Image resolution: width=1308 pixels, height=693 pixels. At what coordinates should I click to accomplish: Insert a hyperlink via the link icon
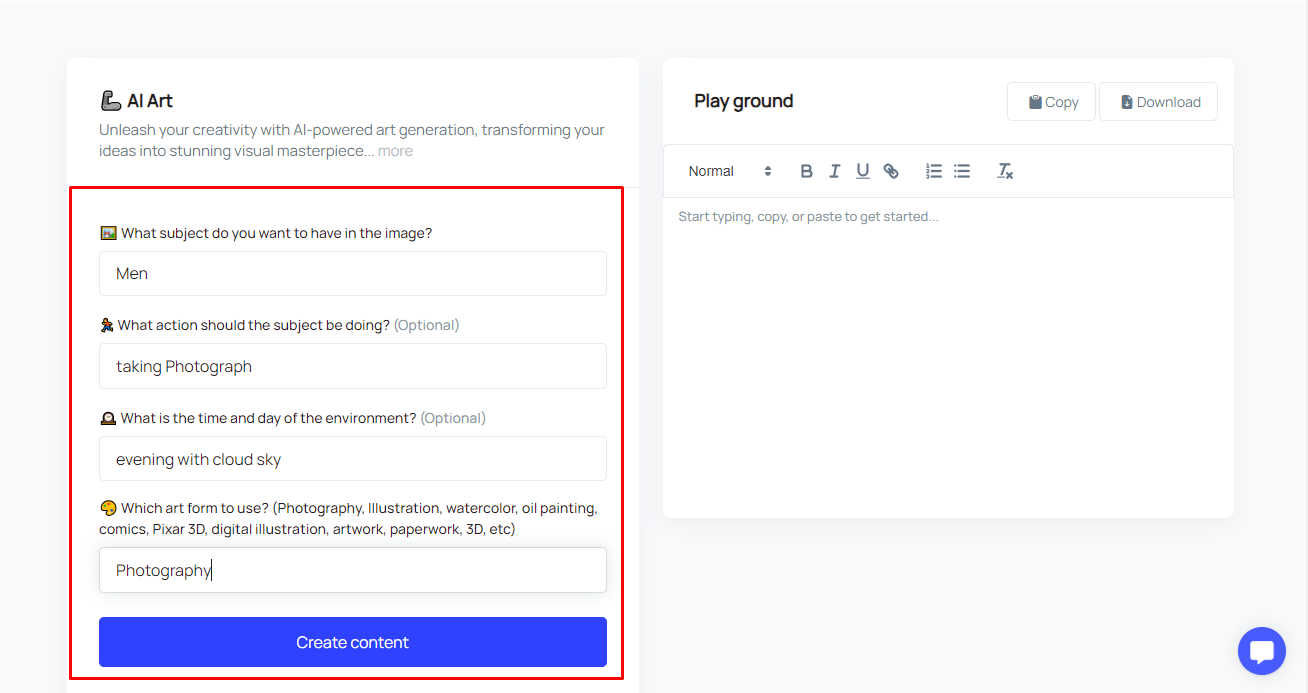tap(891, 171)
